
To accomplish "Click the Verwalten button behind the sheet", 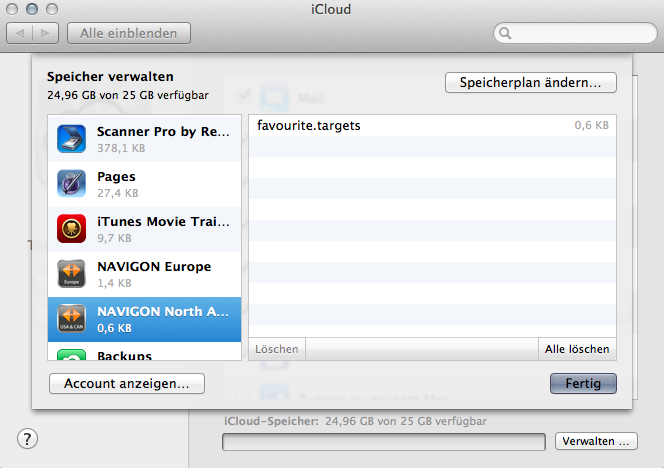I will coord(596,441).
